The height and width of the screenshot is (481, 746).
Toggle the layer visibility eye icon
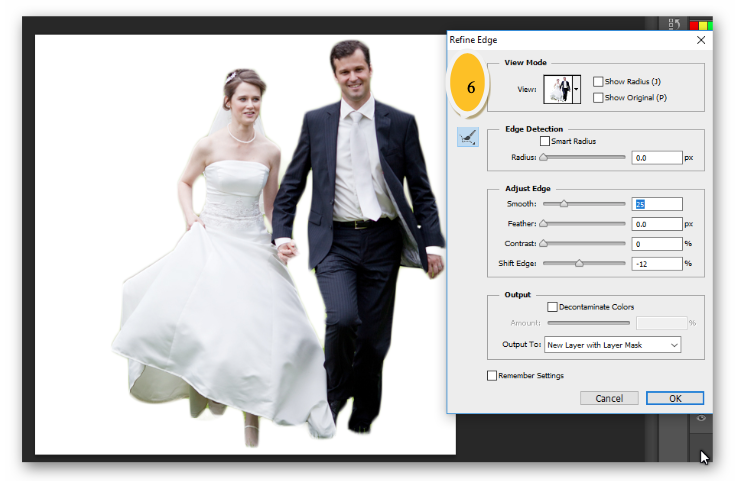pyautogui.click(x=701, y=418)
